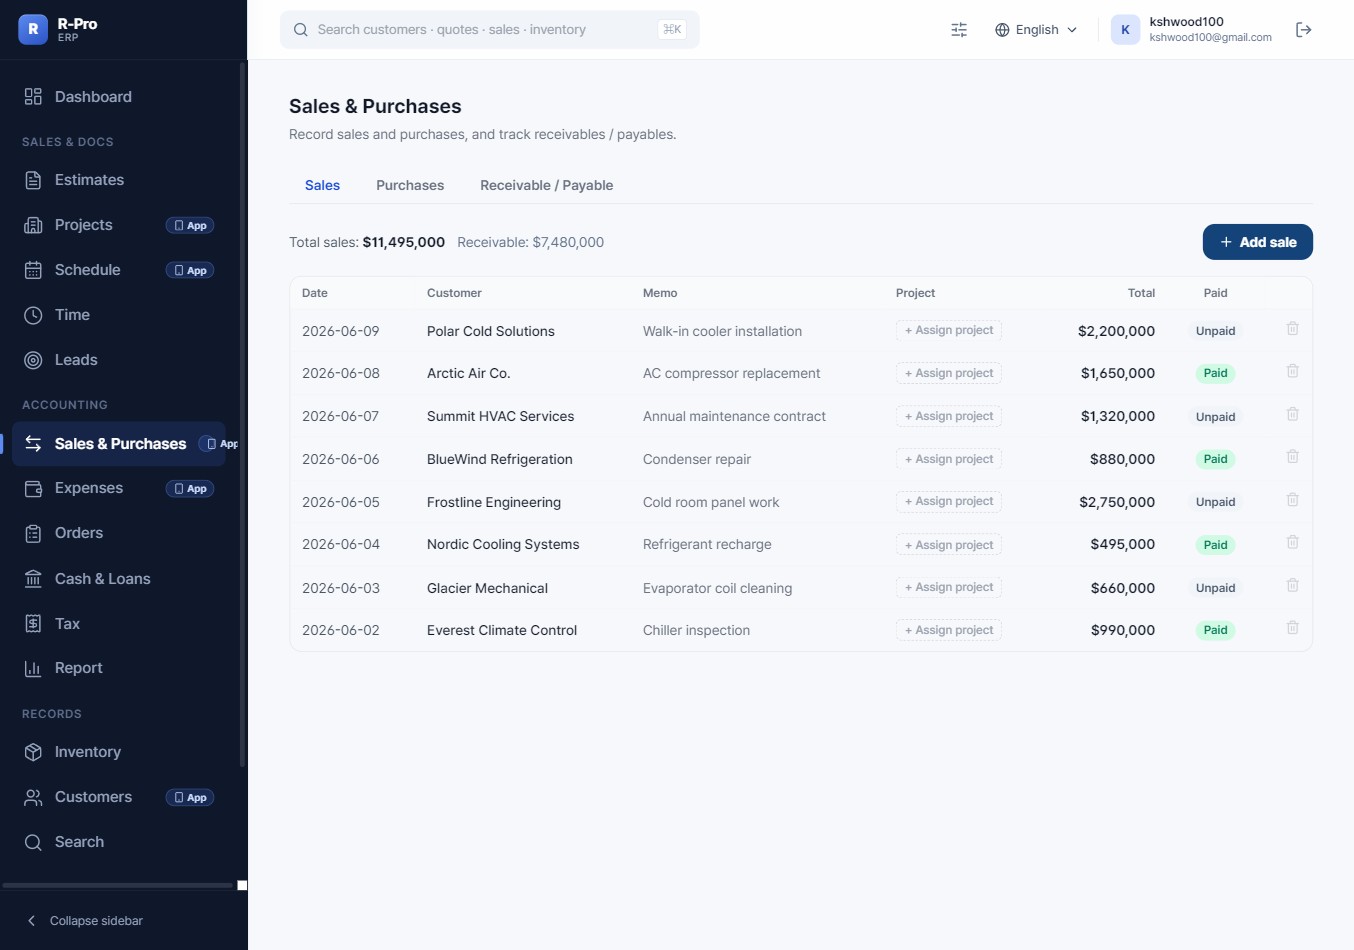
Task: Click the Add sale button
Action: tap(1257, 242)
